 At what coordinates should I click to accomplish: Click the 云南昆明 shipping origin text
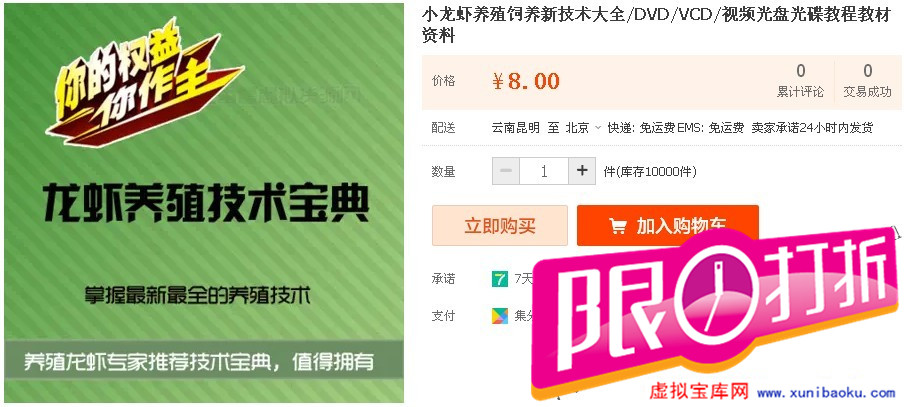[515, 128]
